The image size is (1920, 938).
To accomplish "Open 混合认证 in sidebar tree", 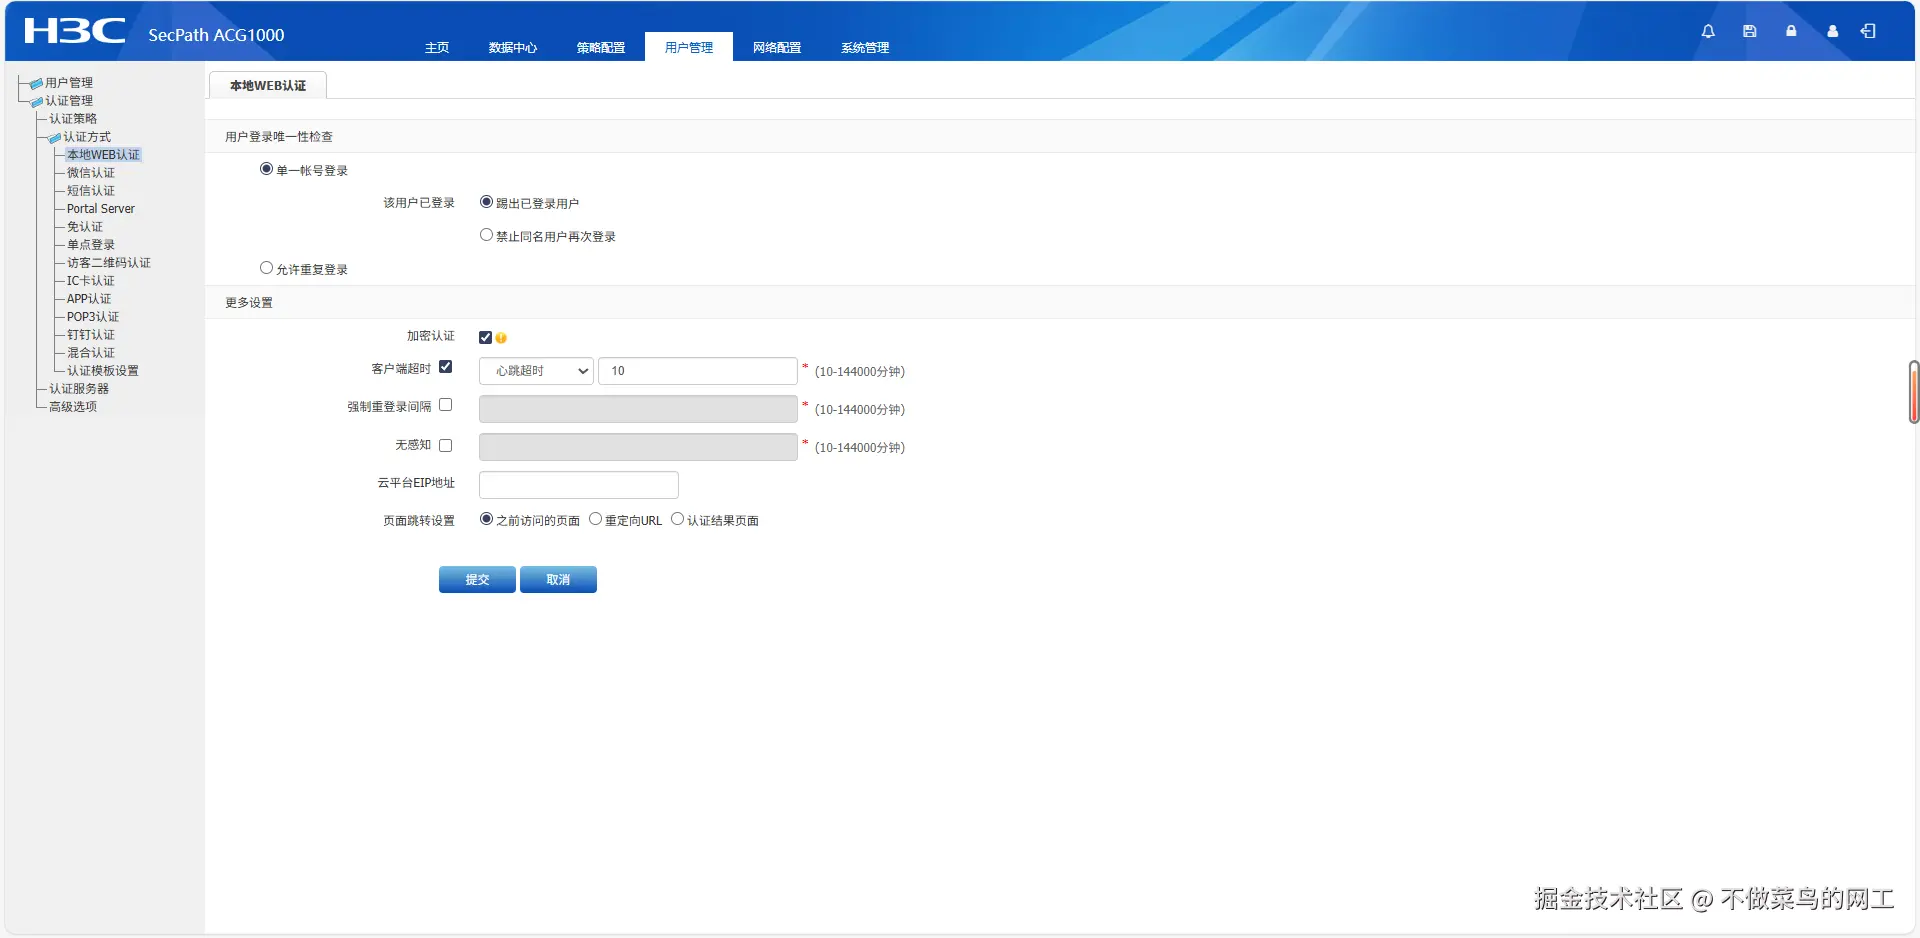I will [91, 353].
